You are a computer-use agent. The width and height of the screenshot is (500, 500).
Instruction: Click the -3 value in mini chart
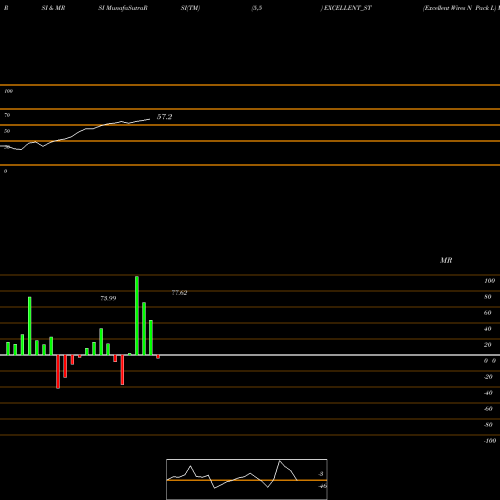coord(320,474)
